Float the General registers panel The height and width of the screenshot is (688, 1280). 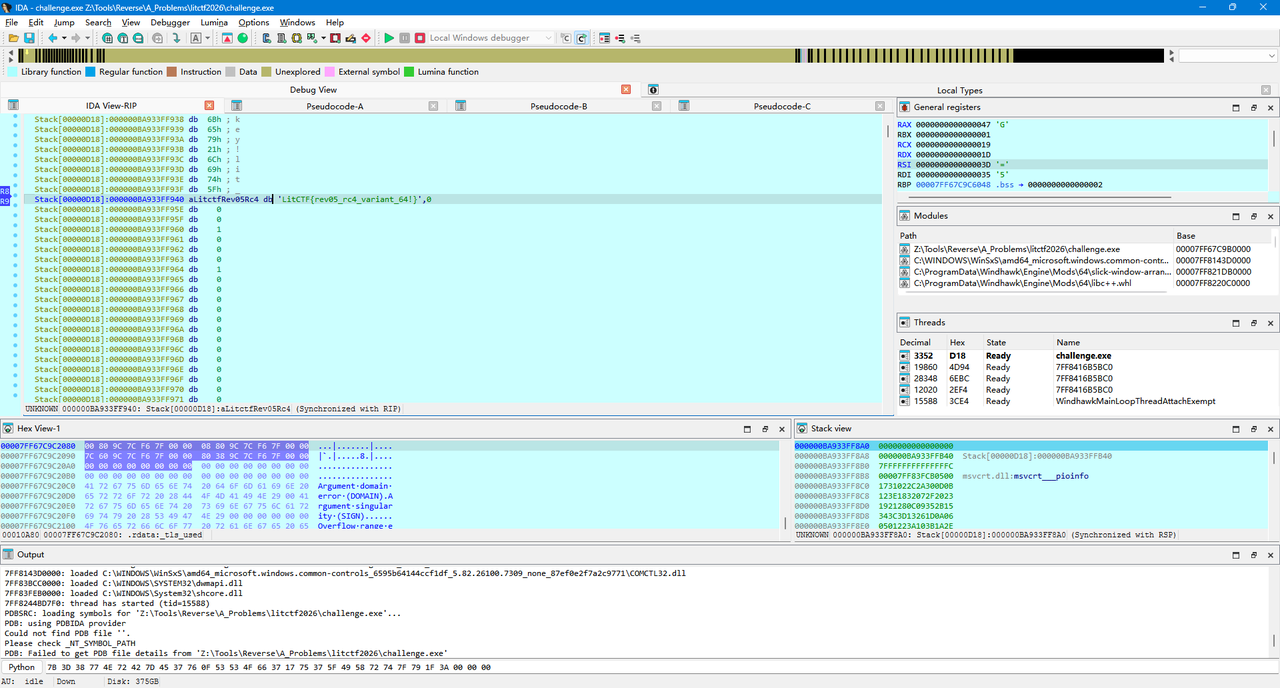coord(1255,107)
